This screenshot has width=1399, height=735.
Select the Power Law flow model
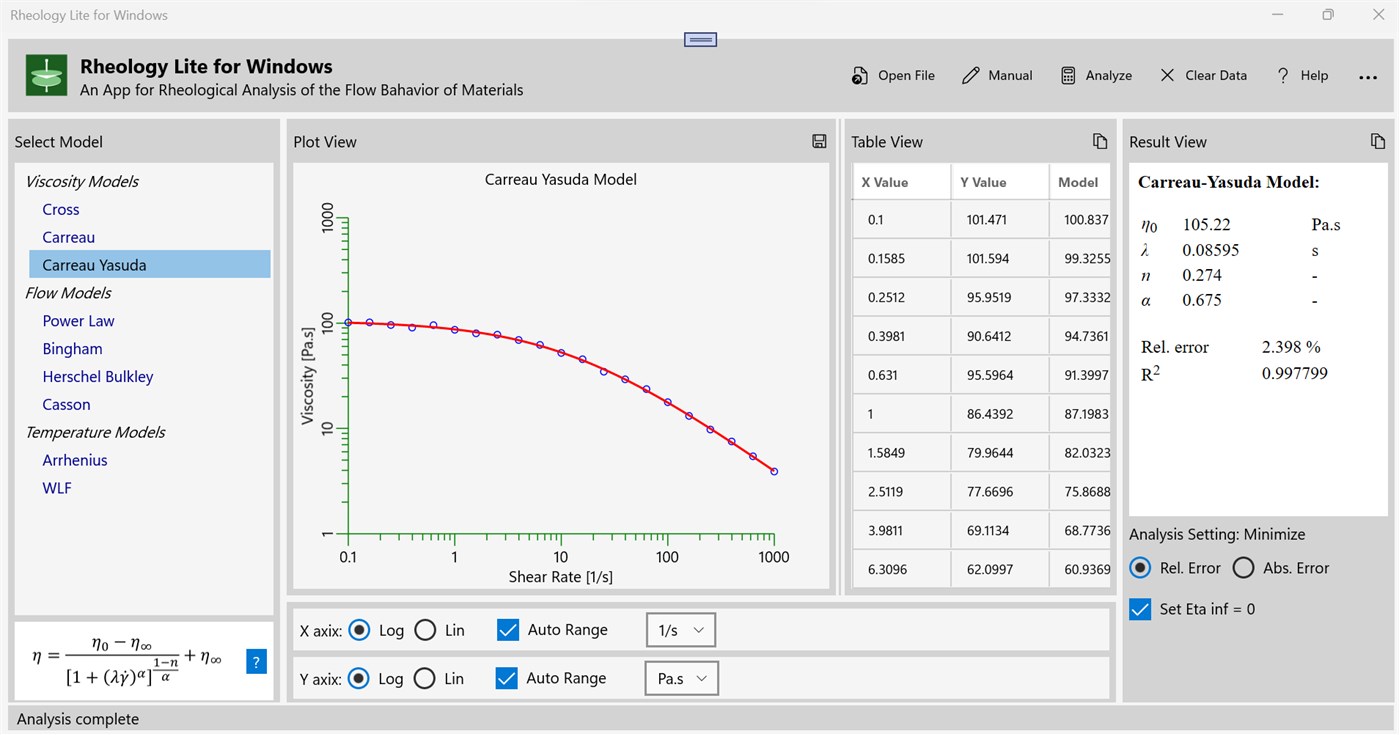click(x=78, y=320)
